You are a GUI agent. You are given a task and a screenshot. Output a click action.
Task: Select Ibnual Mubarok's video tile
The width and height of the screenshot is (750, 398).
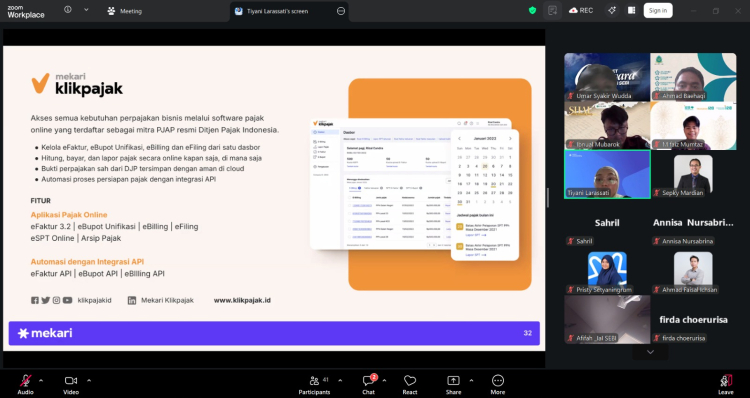click(607, 125)
